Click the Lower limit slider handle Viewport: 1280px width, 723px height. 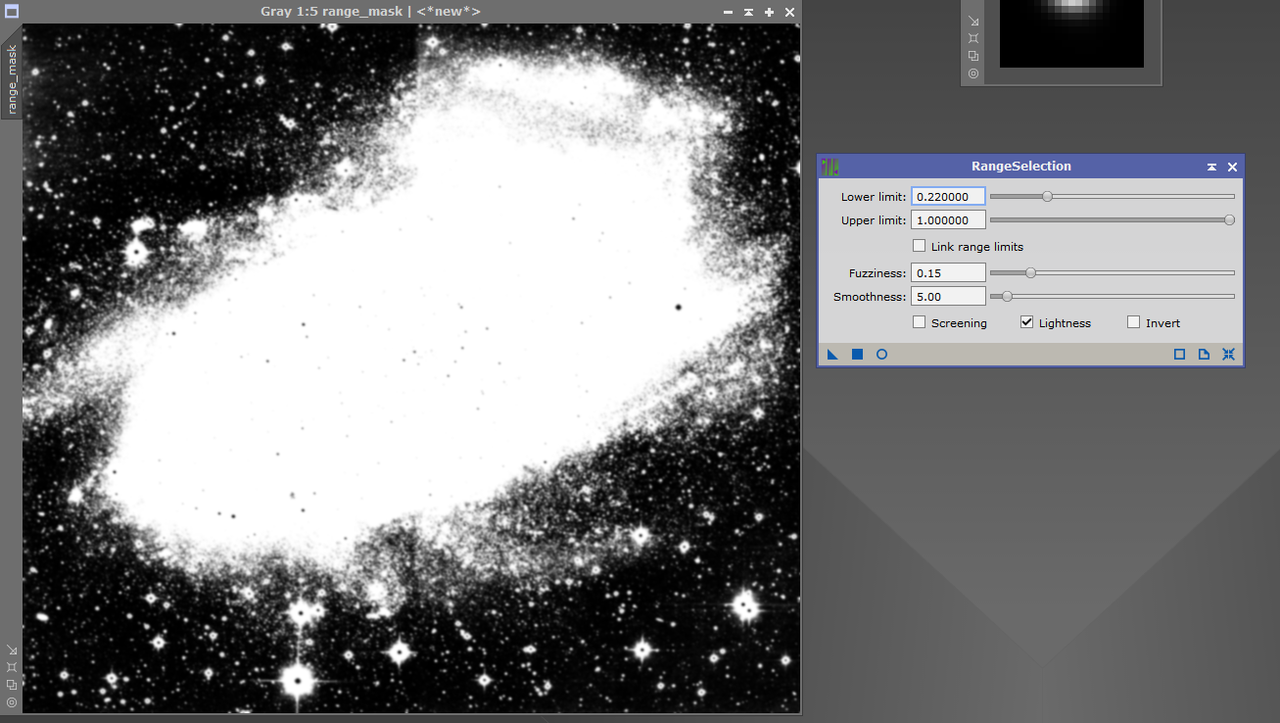click(1047, 196)
